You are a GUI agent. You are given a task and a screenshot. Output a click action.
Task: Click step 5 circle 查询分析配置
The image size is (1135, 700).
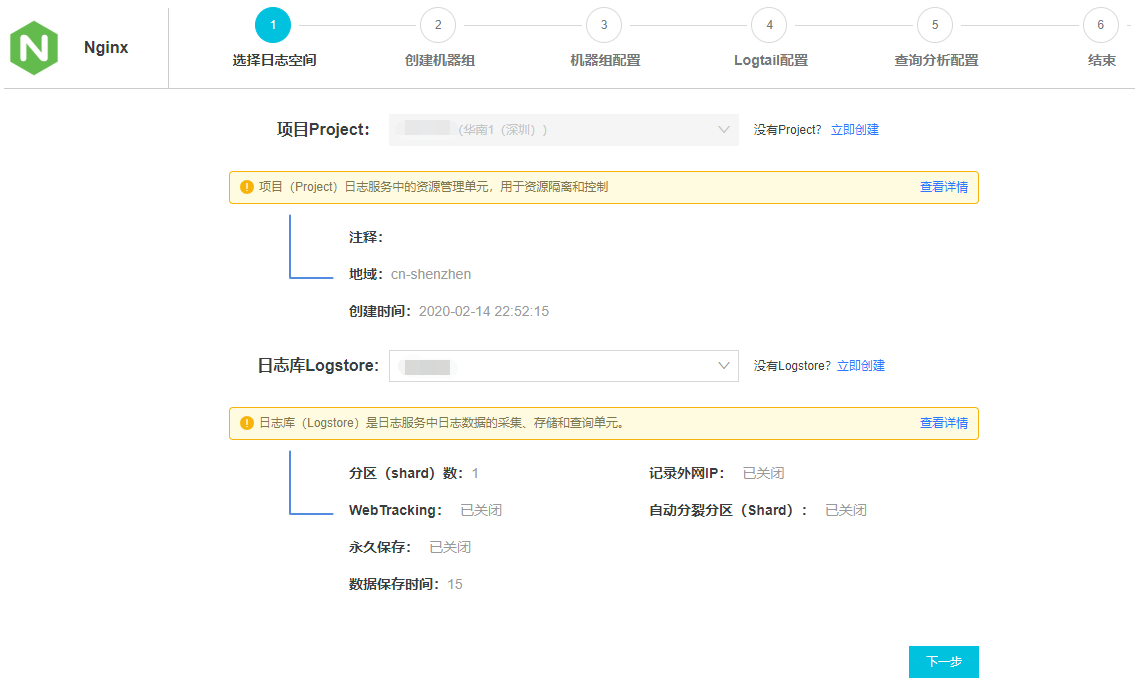coord(935,25)
